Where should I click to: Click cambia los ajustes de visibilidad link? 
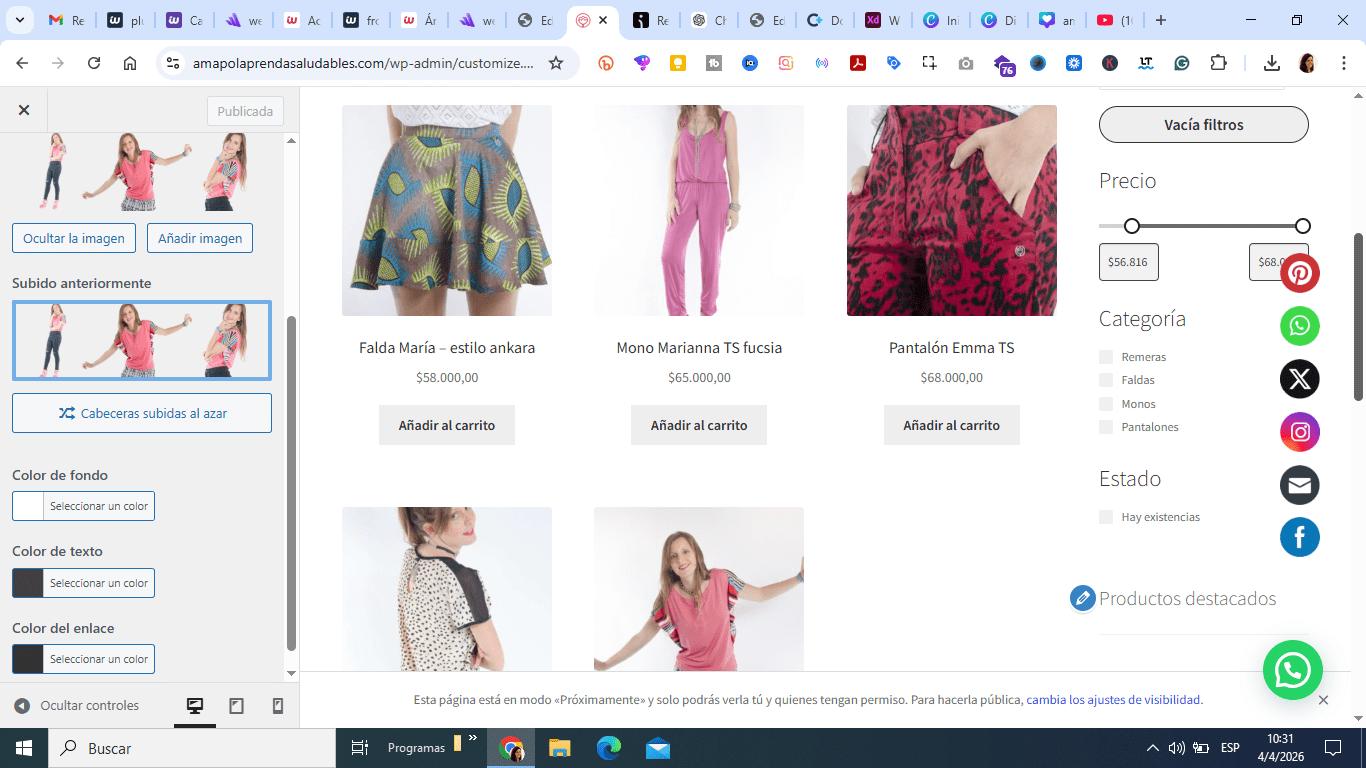1114,700
